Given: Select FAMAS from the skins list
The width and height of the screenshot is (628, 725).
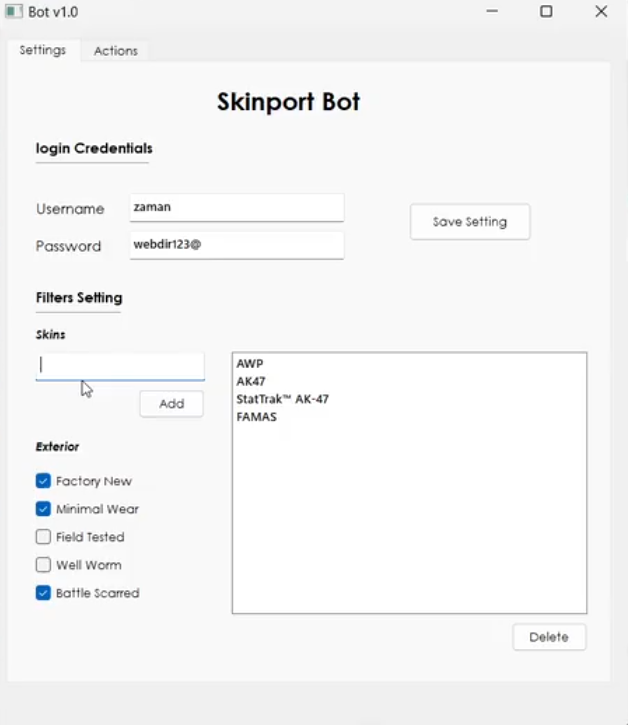Looking at the screenshot, I should 256,417.
